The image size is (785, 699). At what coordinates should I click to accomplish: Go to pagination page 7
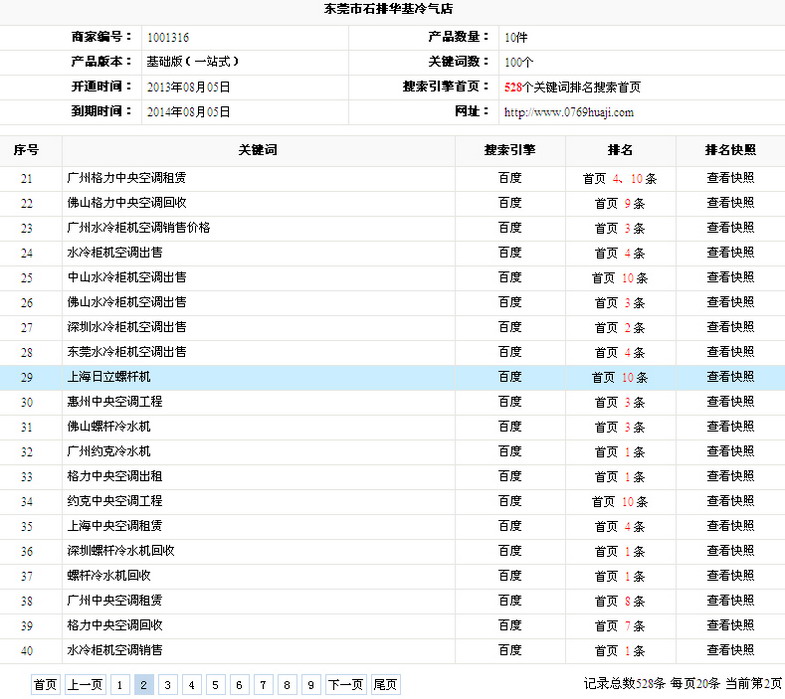click(x=263, y=684)
